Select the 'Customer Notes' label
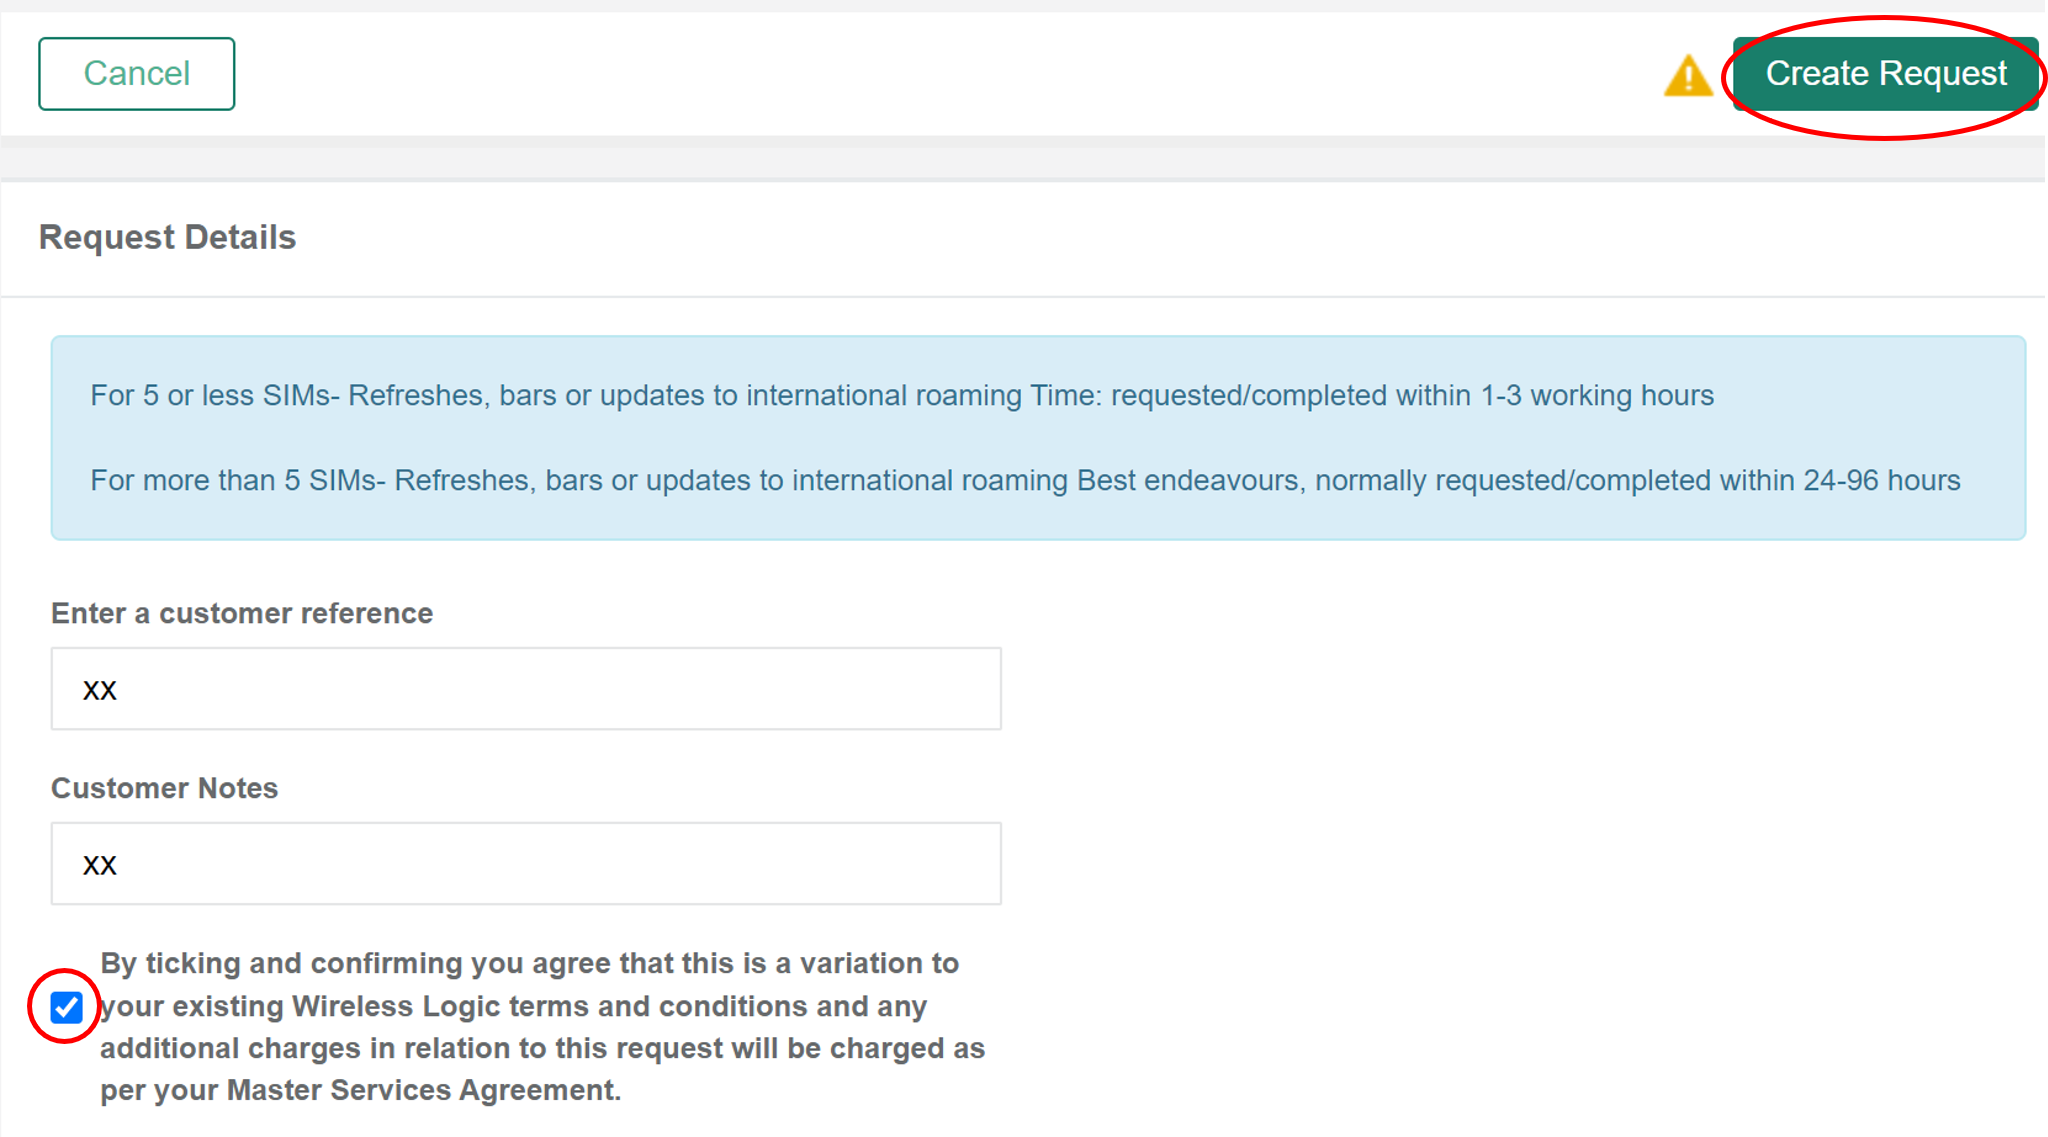 (x=164, y=788)
